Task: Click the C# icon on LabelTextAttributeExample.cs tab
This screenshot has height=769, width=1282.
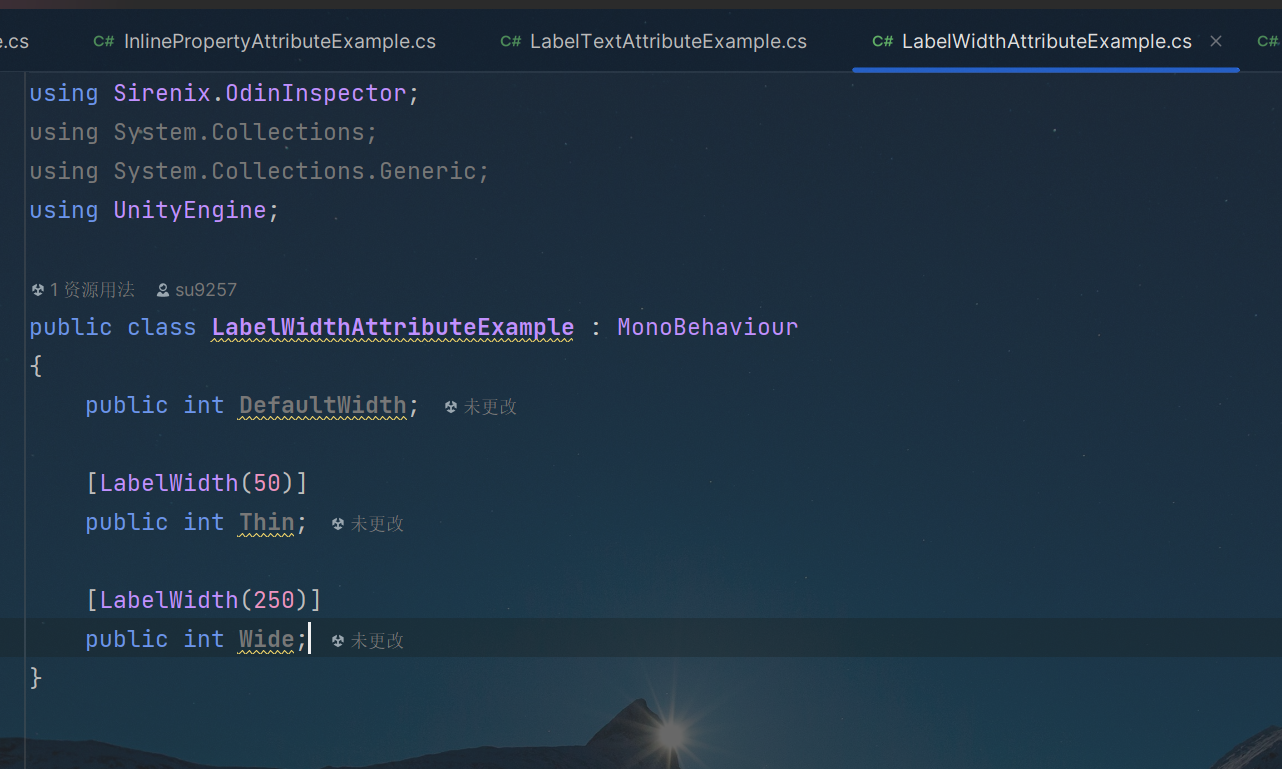Action: coord(510,41)
